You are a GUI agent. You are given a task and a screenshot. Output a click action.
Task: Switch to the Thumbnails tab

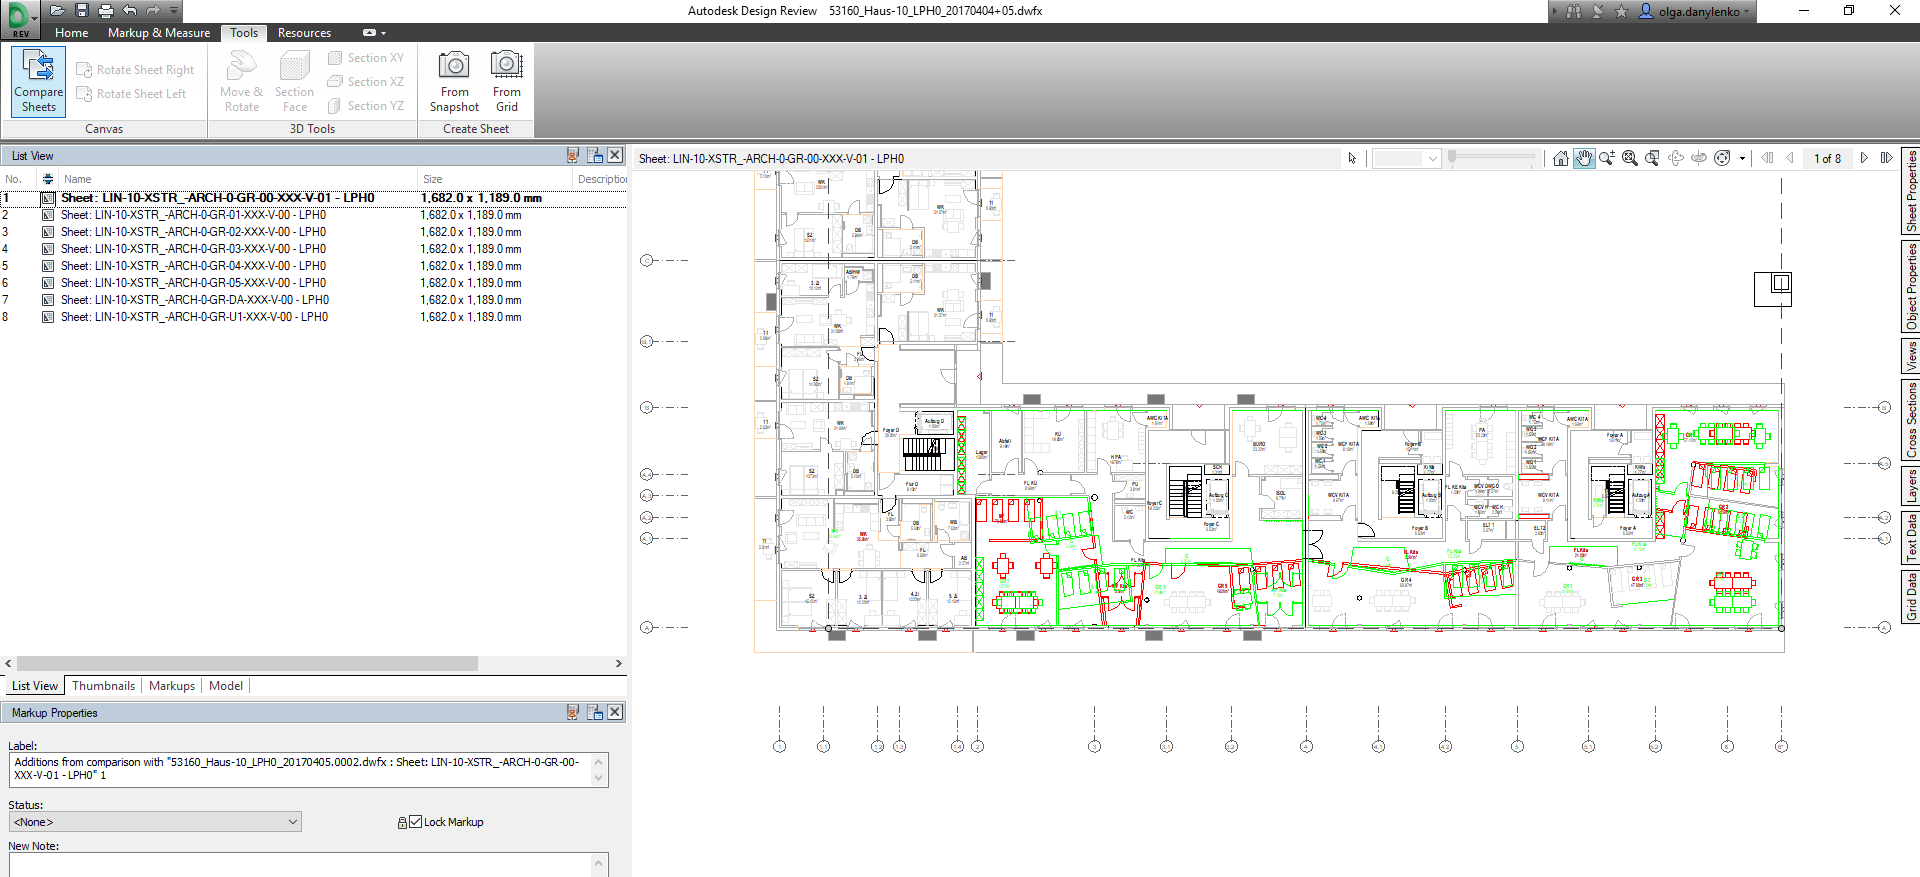coord(103,686)
